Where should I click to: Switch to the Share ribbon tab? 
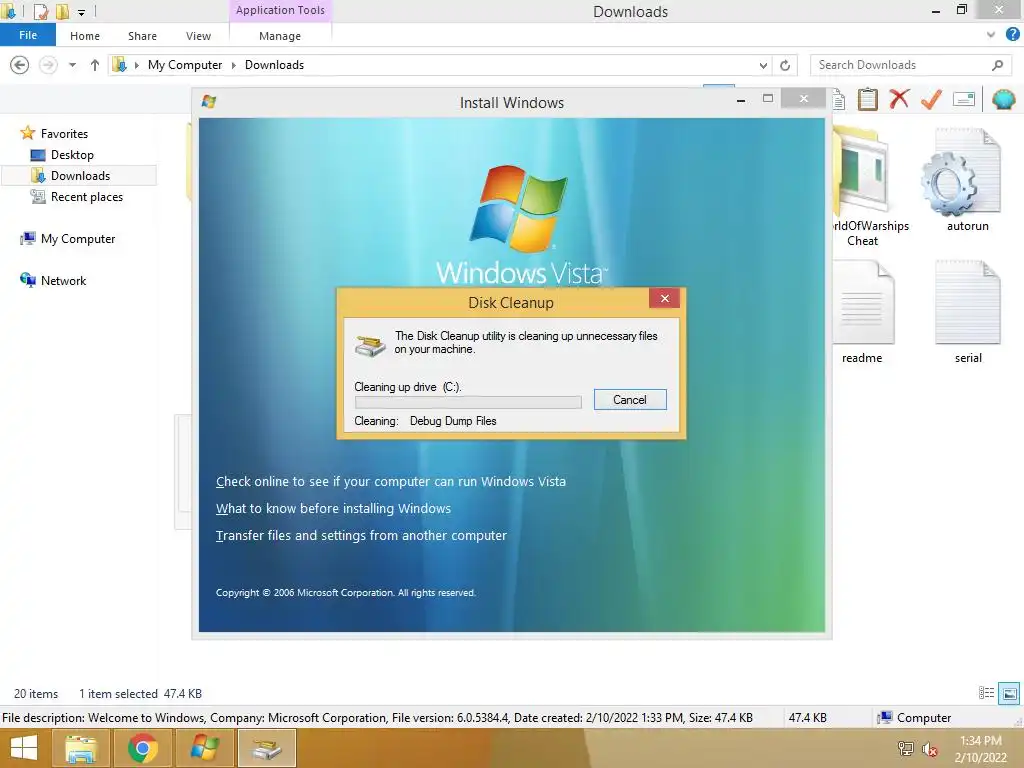[142, 36]
